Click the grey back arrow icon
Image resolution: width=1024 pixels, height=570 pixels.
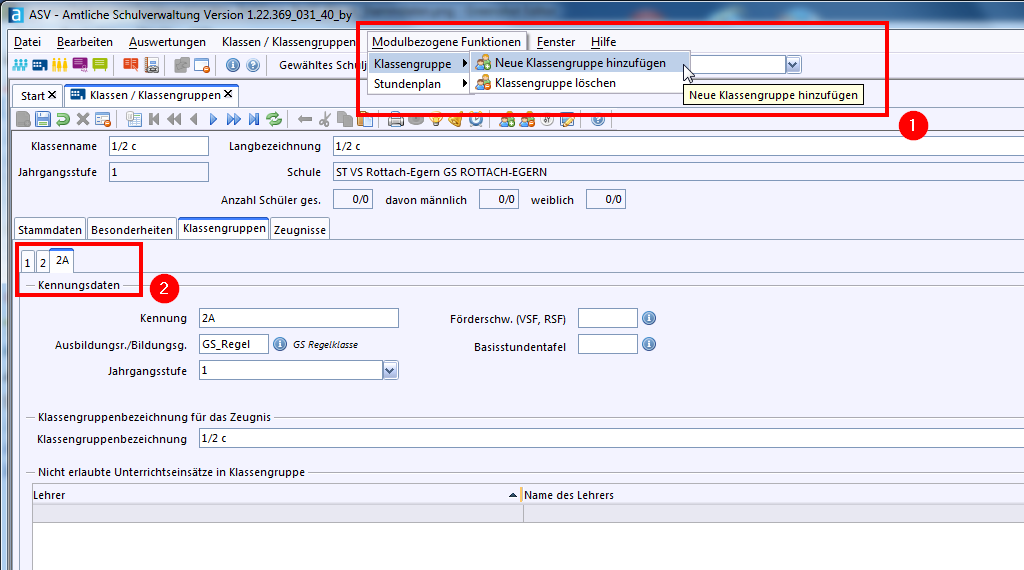pyautogui.click(x=304, y=119)
